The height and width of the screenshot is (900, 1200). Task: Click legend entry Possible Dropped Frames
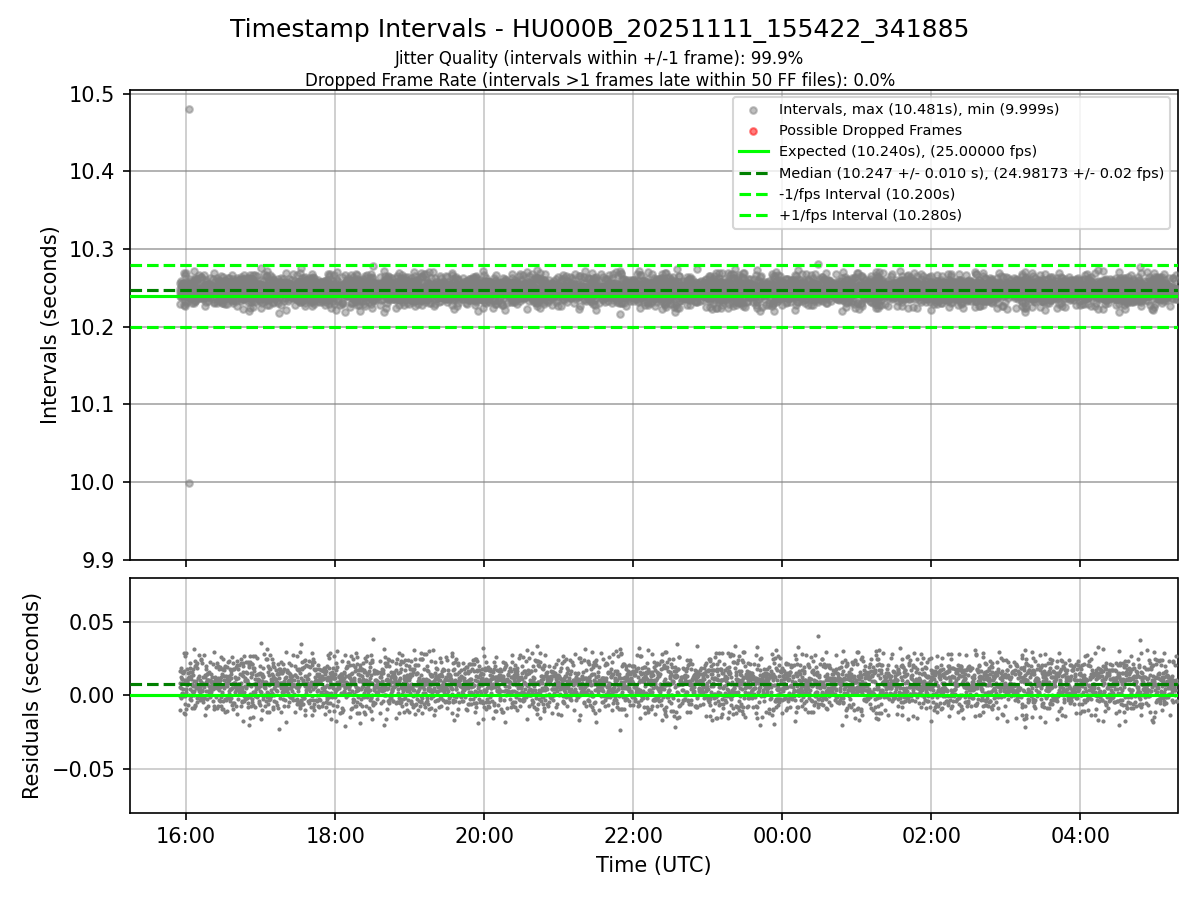coord(870,130)
